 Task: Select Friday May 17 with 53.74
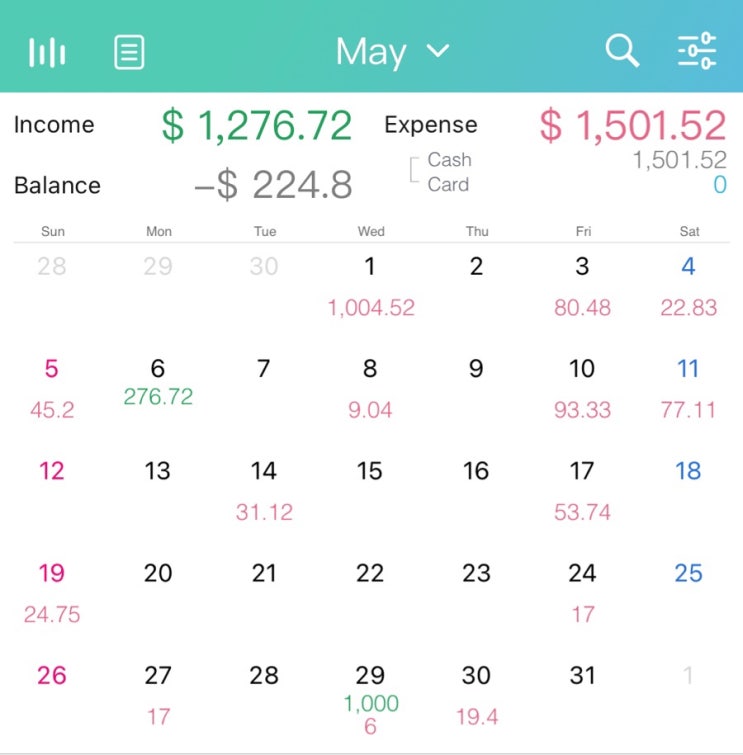[x=582, y=491]
